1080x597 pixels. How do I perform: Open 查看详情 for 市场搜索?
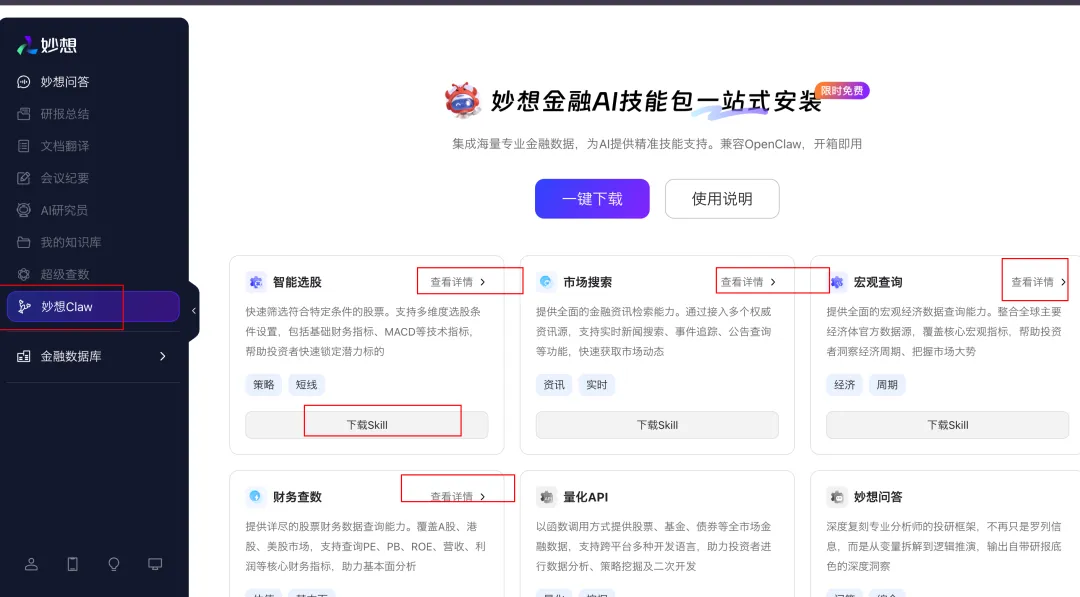(749, 282)
